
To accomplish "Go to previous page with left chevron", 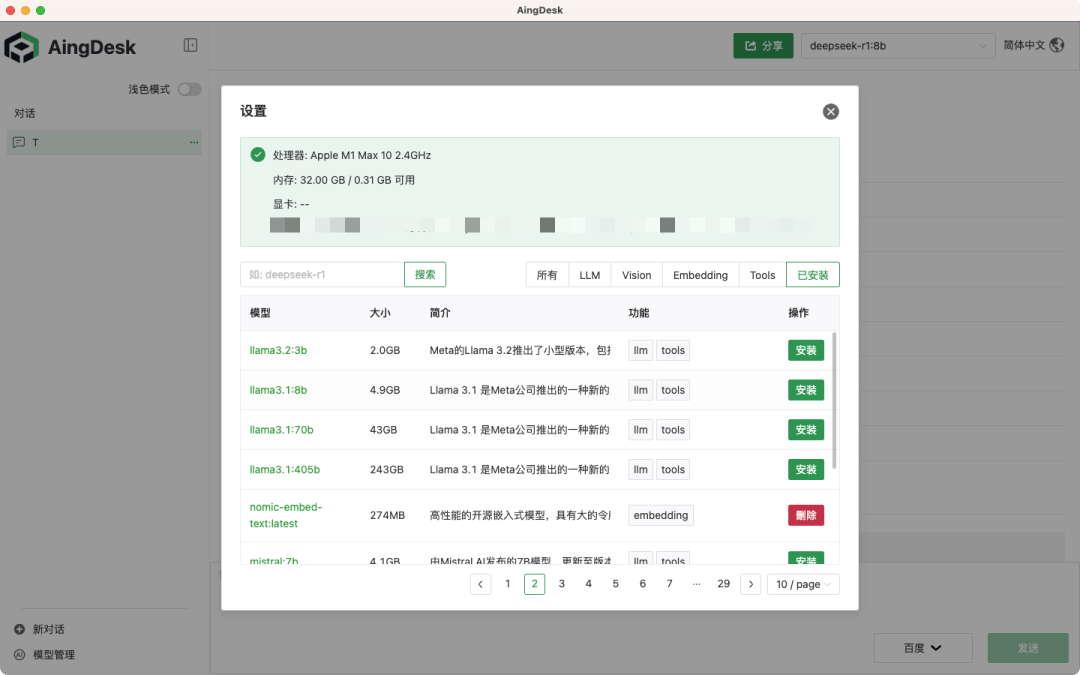I will [480, 584].
